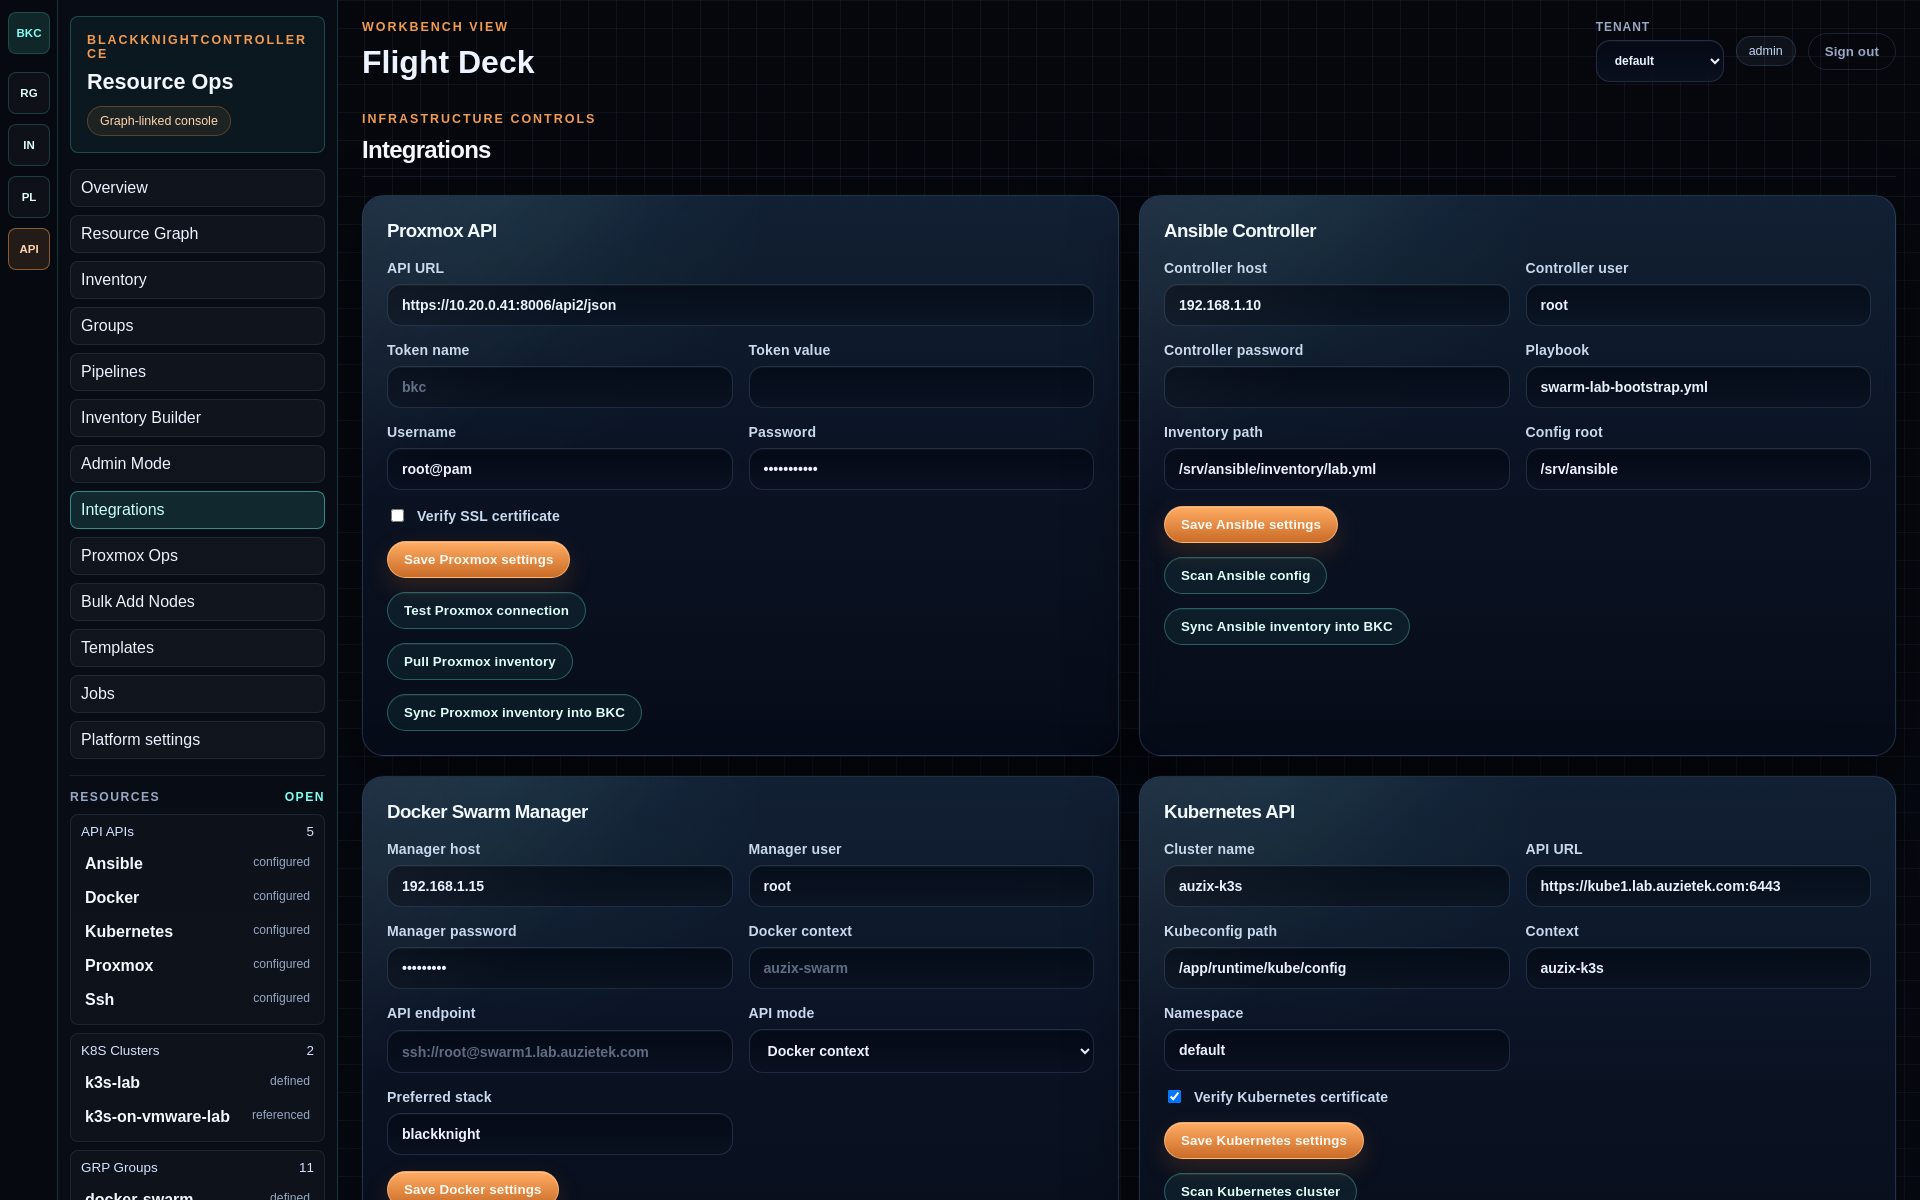The image size is (1920, 1200).
Task: Select the API rail shortcut
Action: 29,249
